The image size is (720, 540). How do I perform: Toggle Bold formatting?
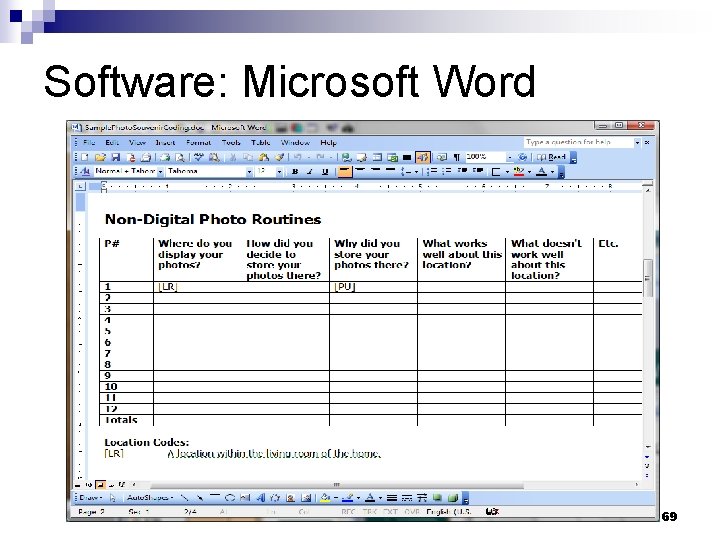click(x=295, y=172)
